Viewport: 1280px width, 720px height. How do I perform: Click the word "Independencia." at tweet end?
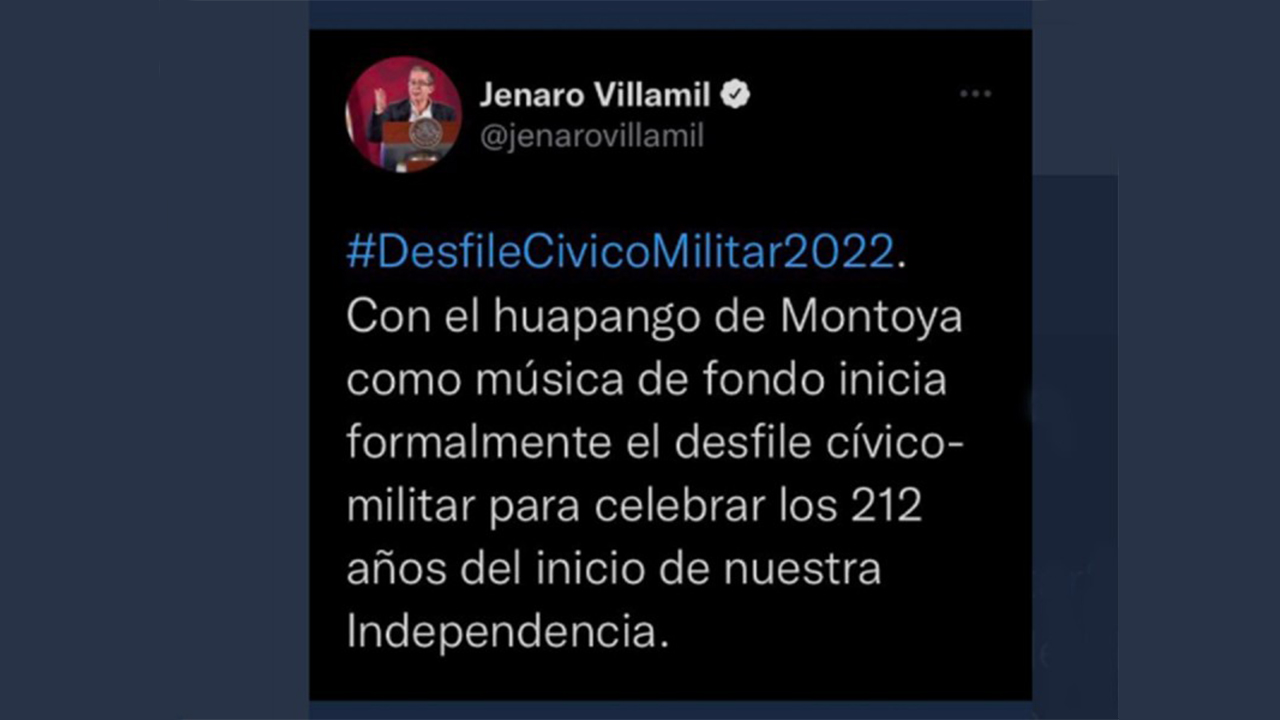point(507,632)
